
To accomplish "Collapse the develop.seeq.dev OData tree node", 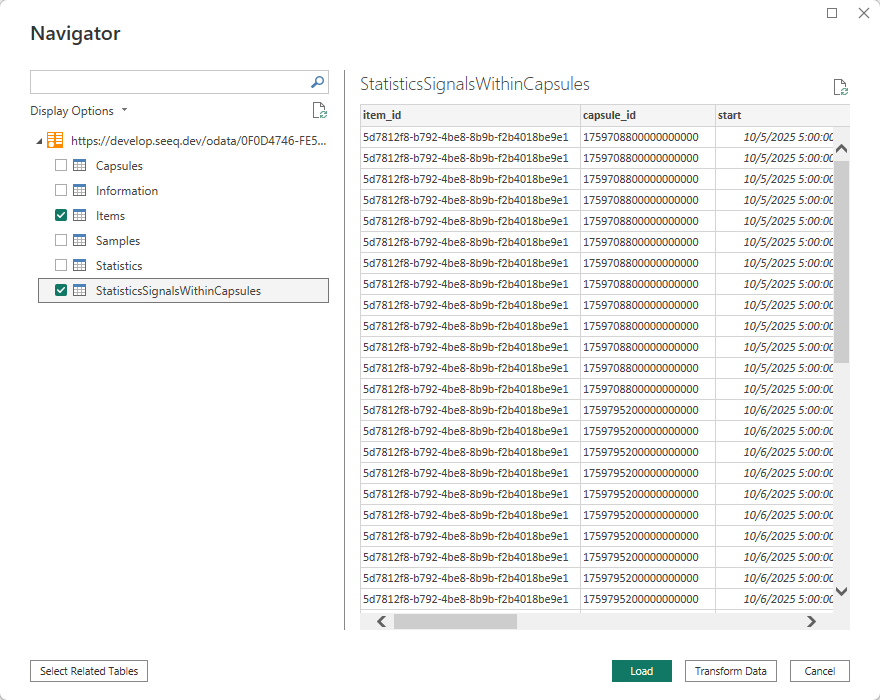I will point(39,141).
